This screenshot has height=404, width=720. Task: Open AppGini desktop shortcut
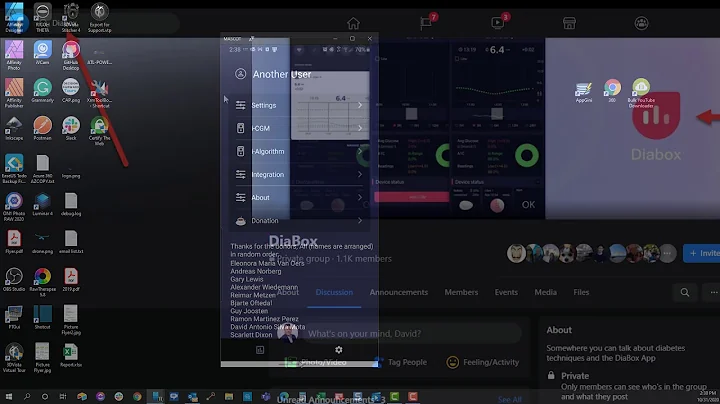(584, 91)
